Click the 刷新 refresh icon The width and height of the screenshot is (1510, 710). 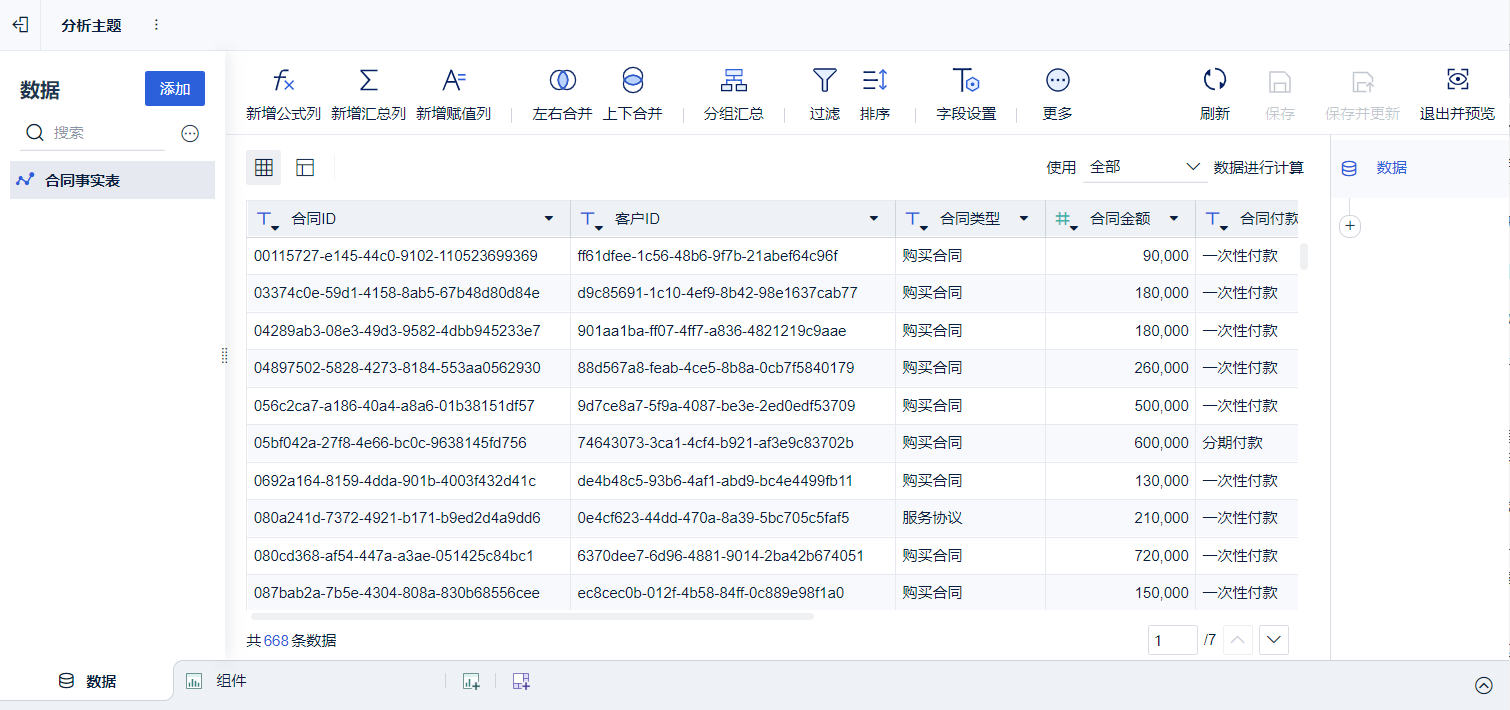point(1215,81)
